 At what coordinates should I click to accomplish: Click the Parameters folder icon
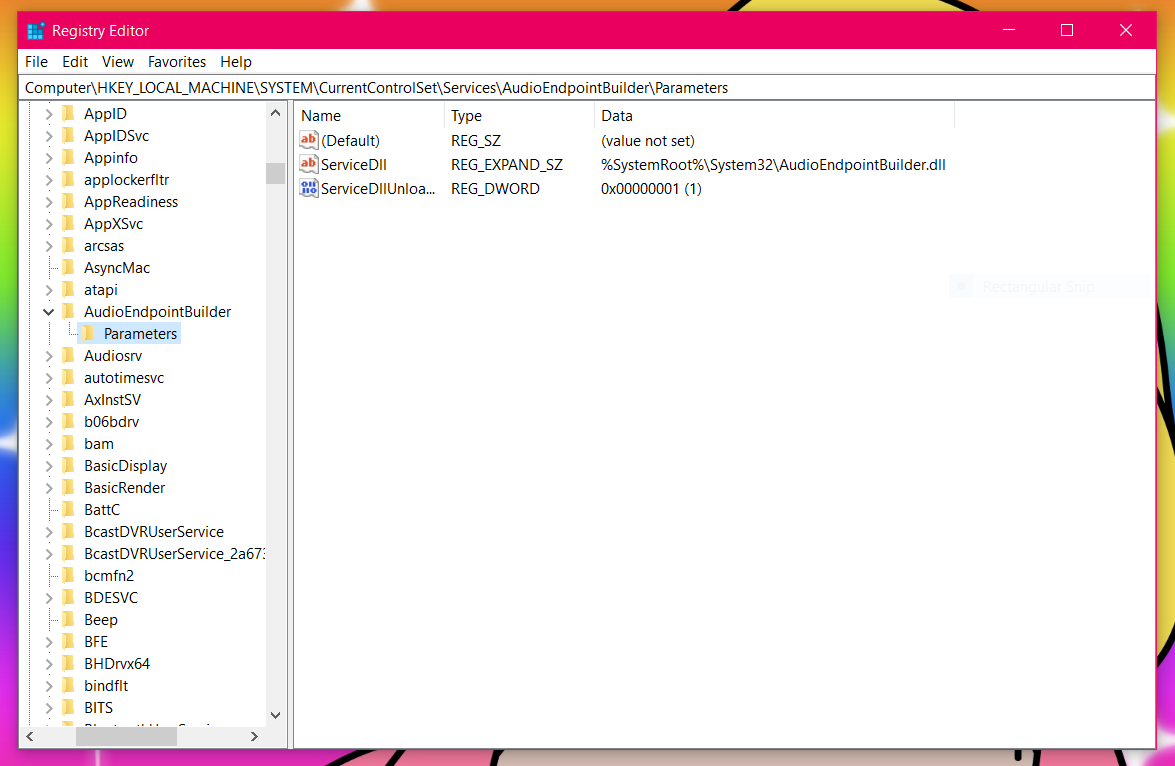coord(88,333)
